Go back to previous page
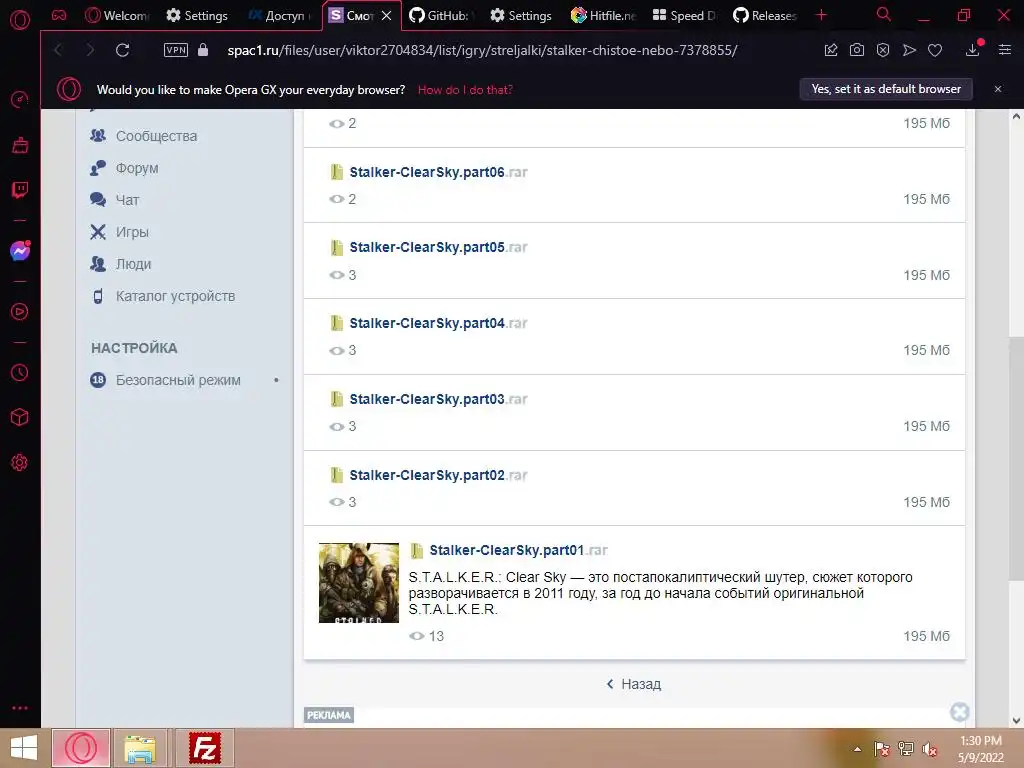Screen dimensions: 1024x768 click(58, 50)
